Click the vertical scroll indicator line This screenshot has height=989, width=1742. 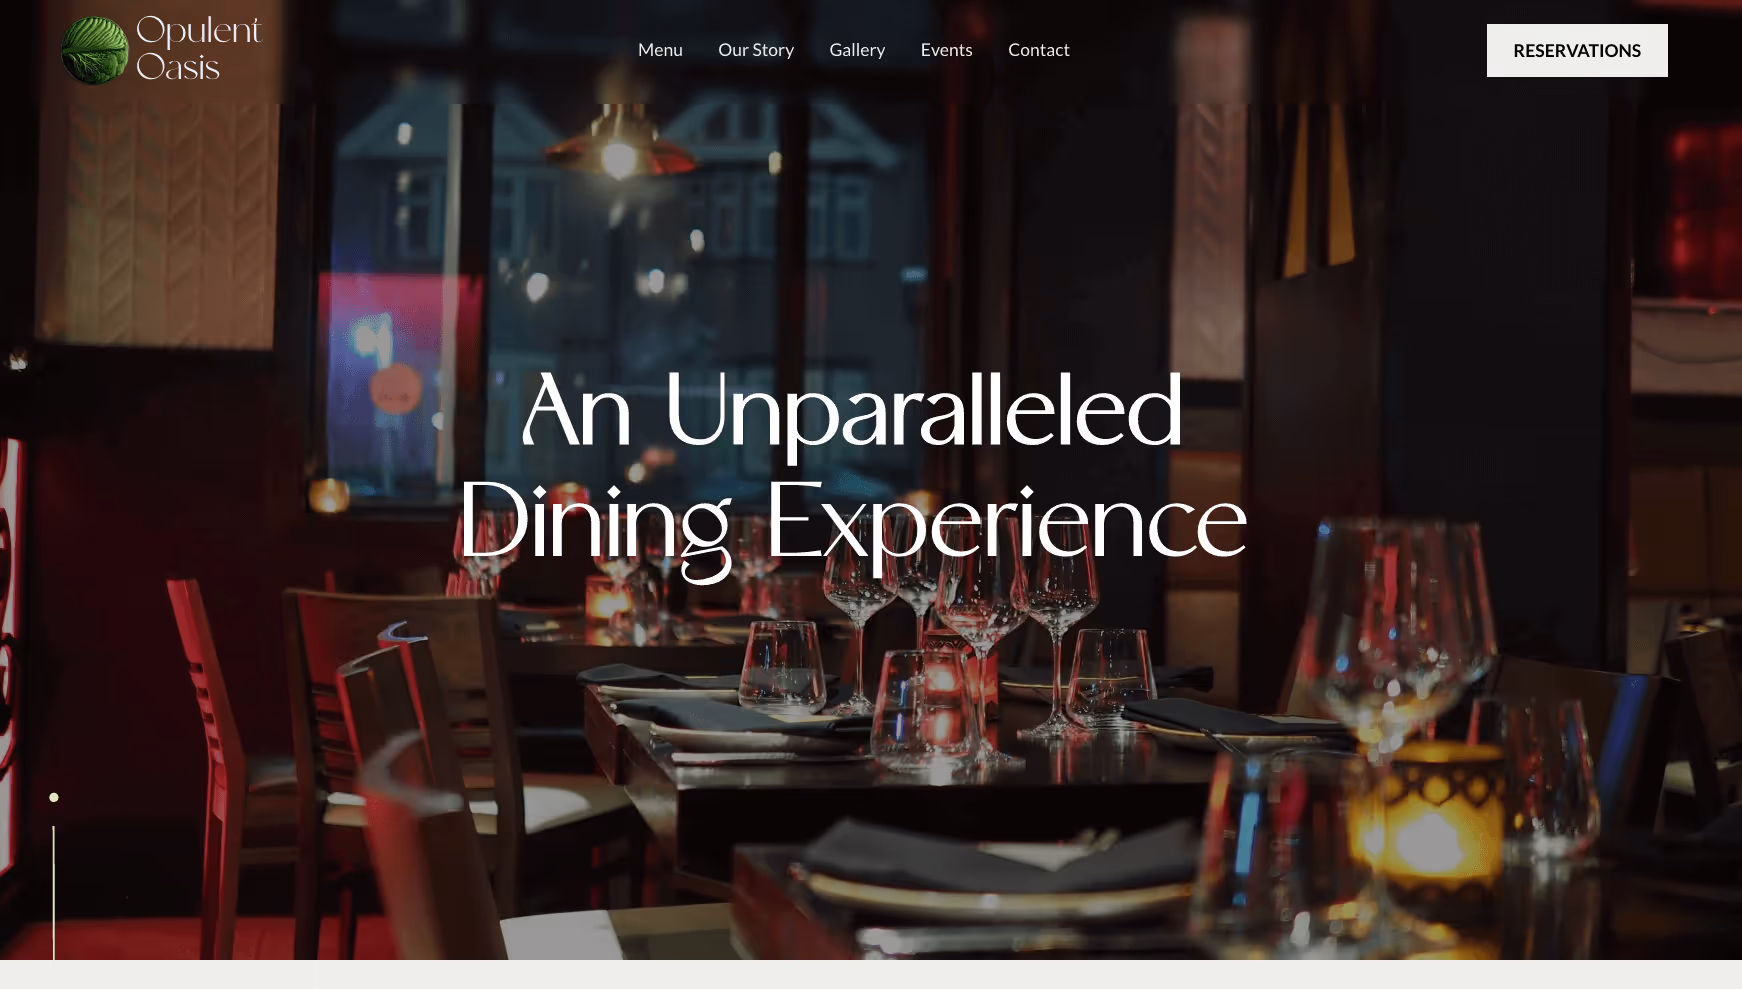[54, 892]
